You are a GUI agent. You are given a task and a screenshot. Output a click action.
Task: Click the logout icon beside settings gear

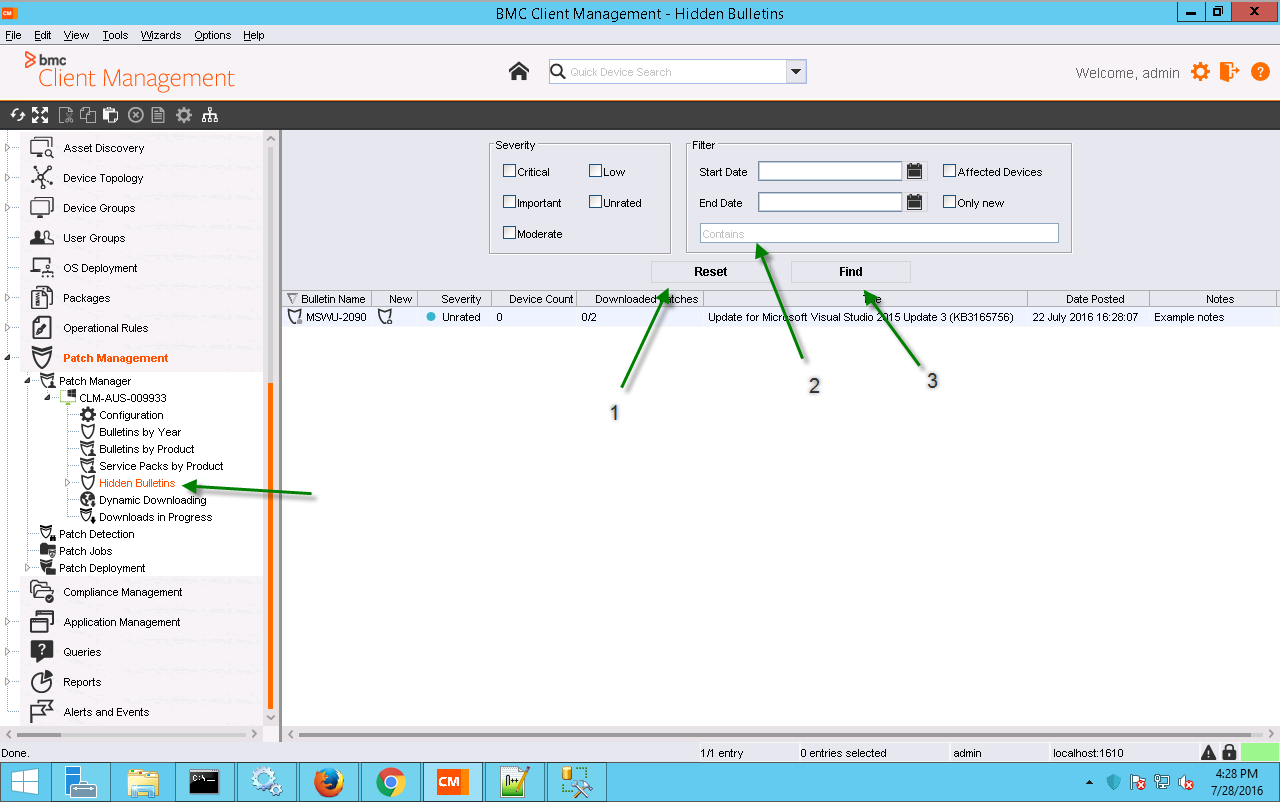click(x=1230, y=72)
